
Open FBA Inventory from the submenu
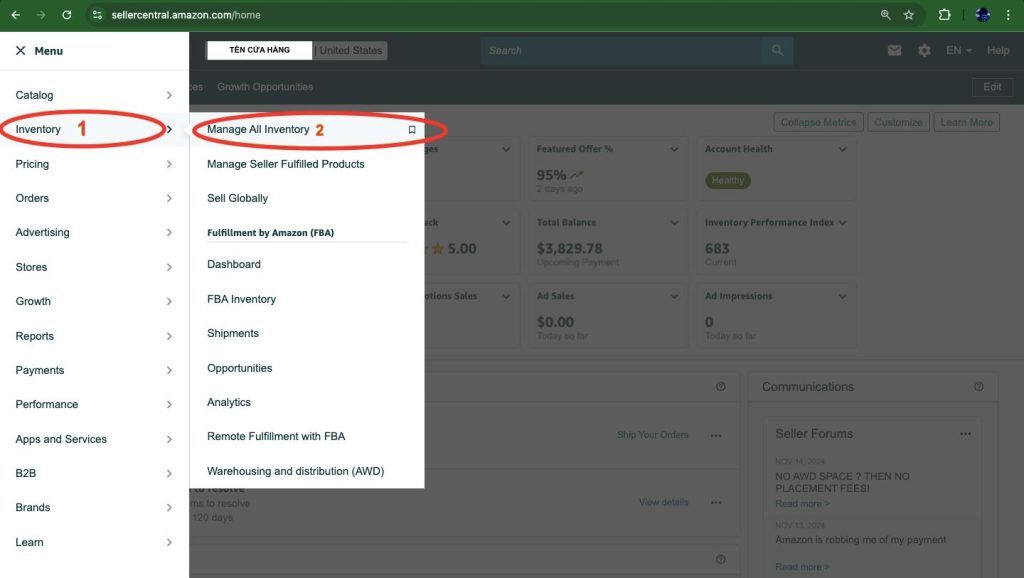241,299
